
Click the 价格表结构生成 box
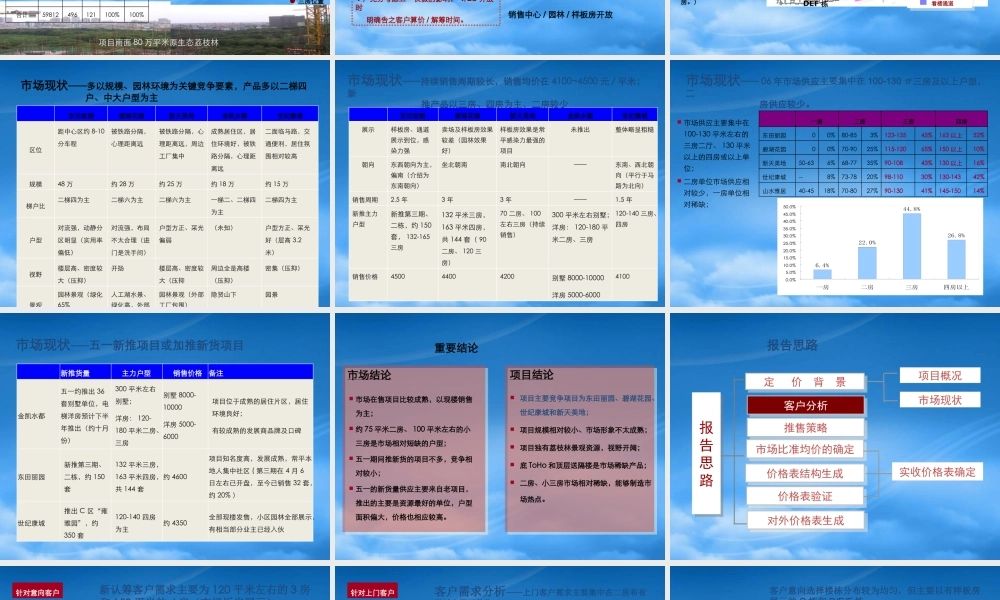805,473
